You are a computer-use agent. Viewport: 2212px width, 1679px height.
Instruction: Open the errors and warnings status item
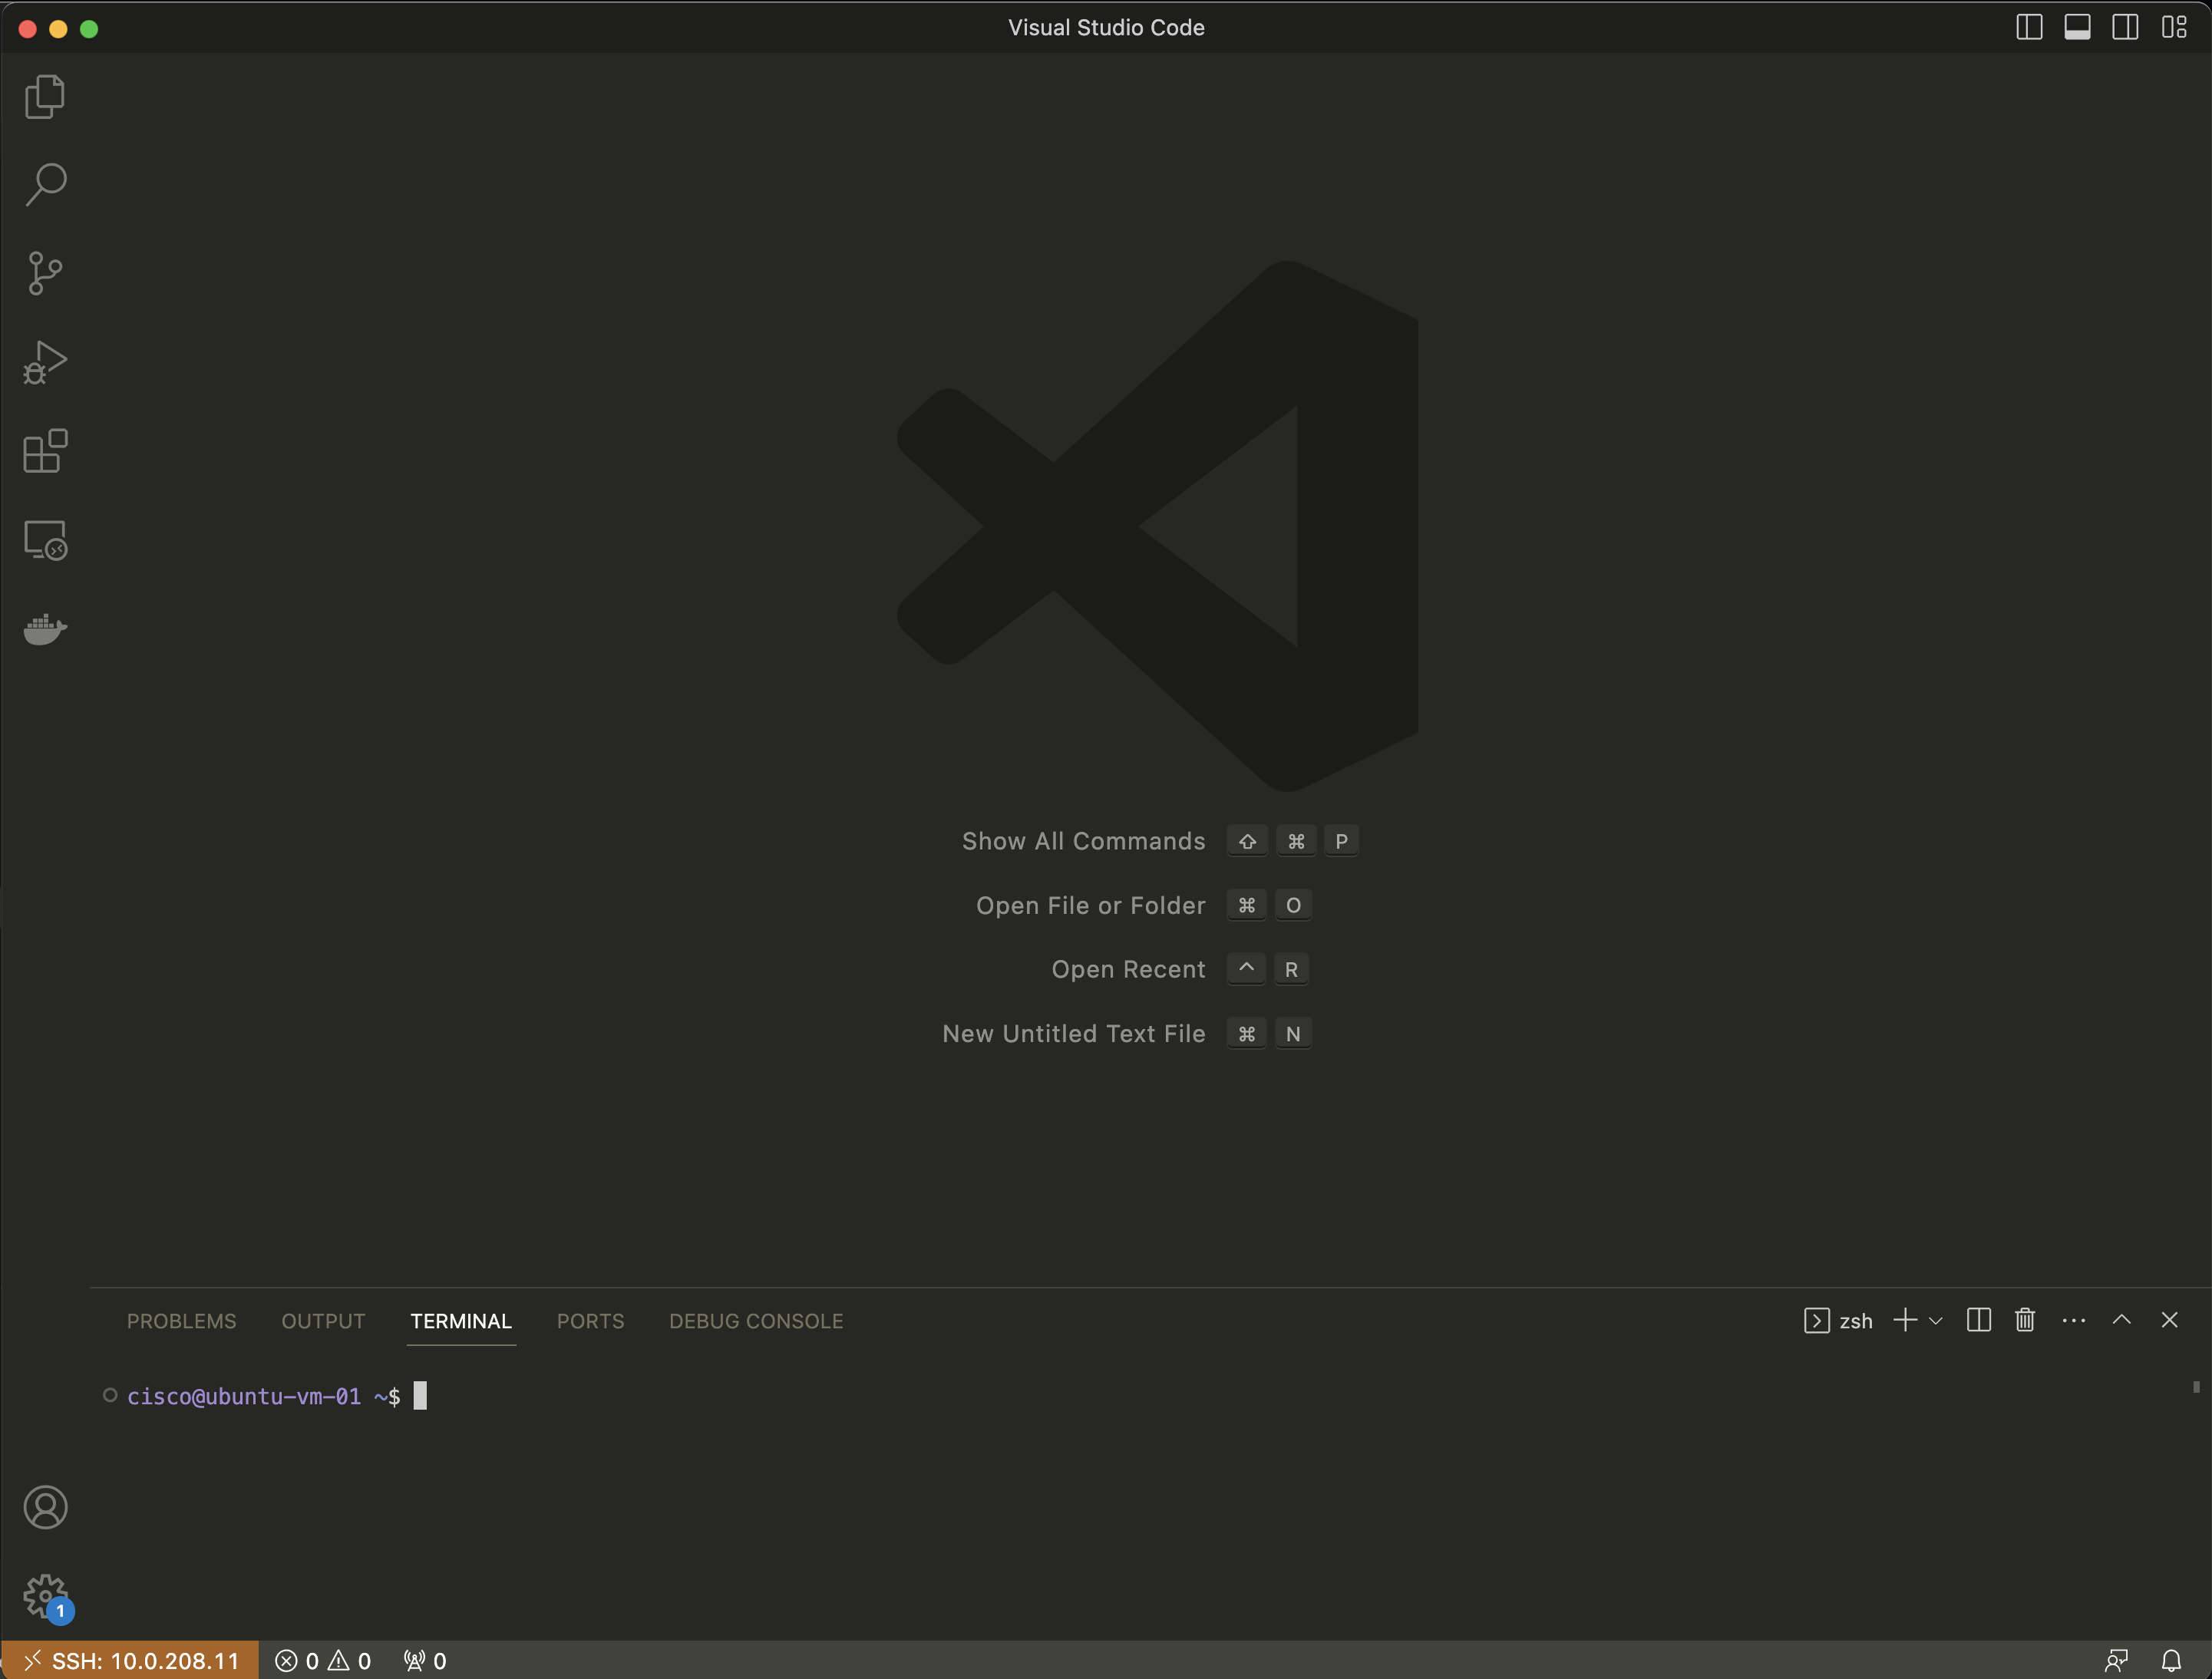tap(323, 1661)
